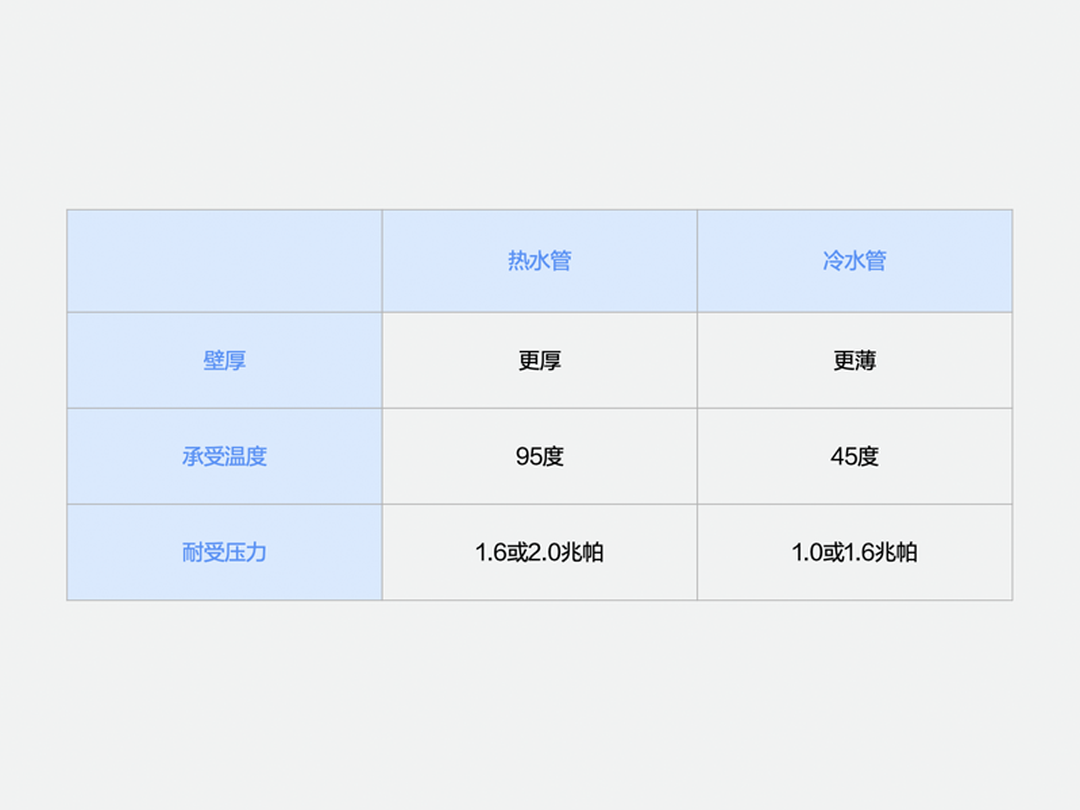Select the 耐受压力 row label

coord(225,552)
